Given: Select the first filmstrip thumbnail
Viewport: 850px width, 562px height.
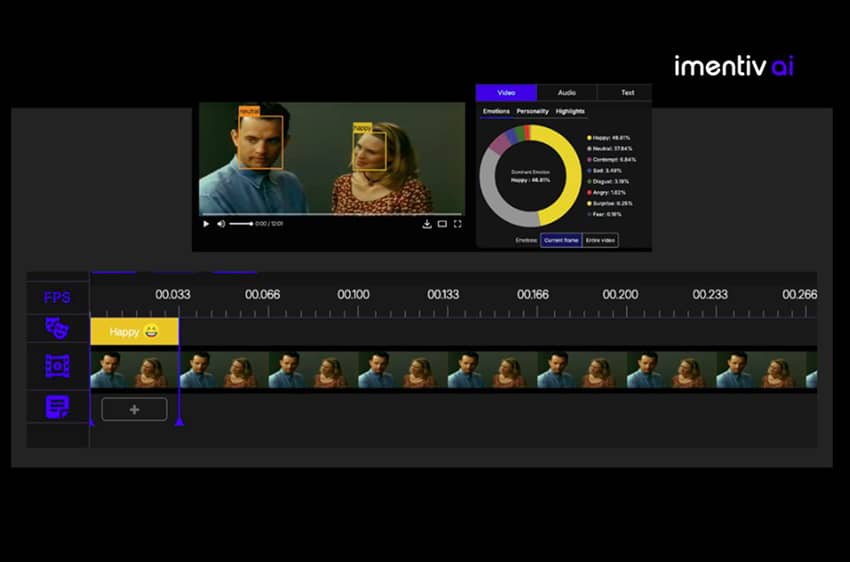Looking at the screenshot, I should click(134, 370).
